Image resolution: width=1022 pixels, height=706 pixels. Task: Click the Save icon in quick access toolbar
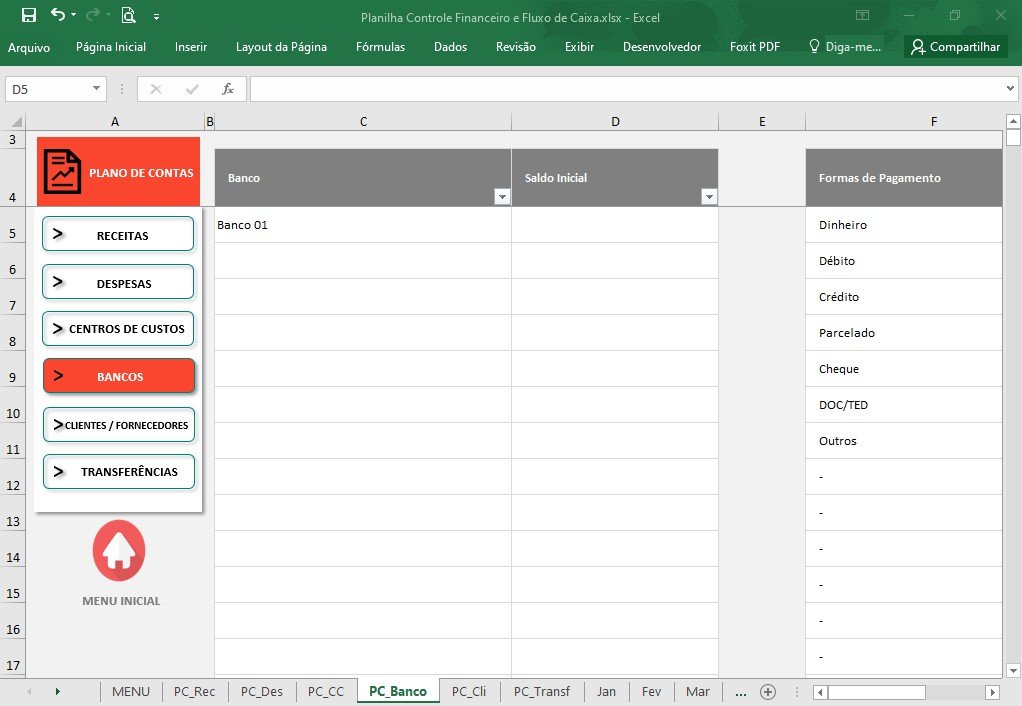pos(29,15)
